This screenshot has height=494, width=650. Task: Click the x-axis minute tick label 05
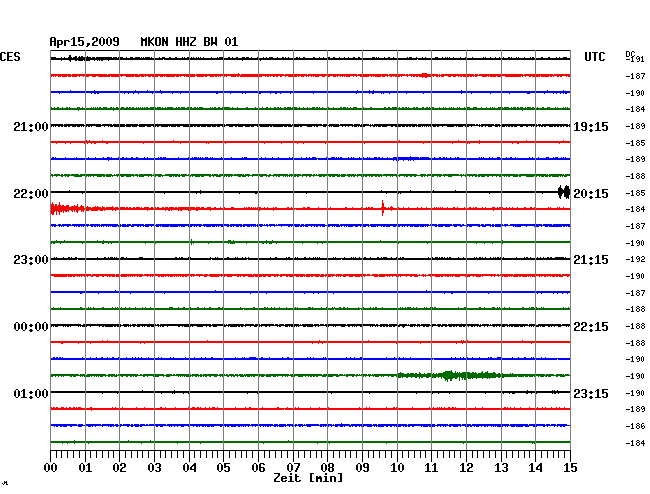[x=223, y=467]
